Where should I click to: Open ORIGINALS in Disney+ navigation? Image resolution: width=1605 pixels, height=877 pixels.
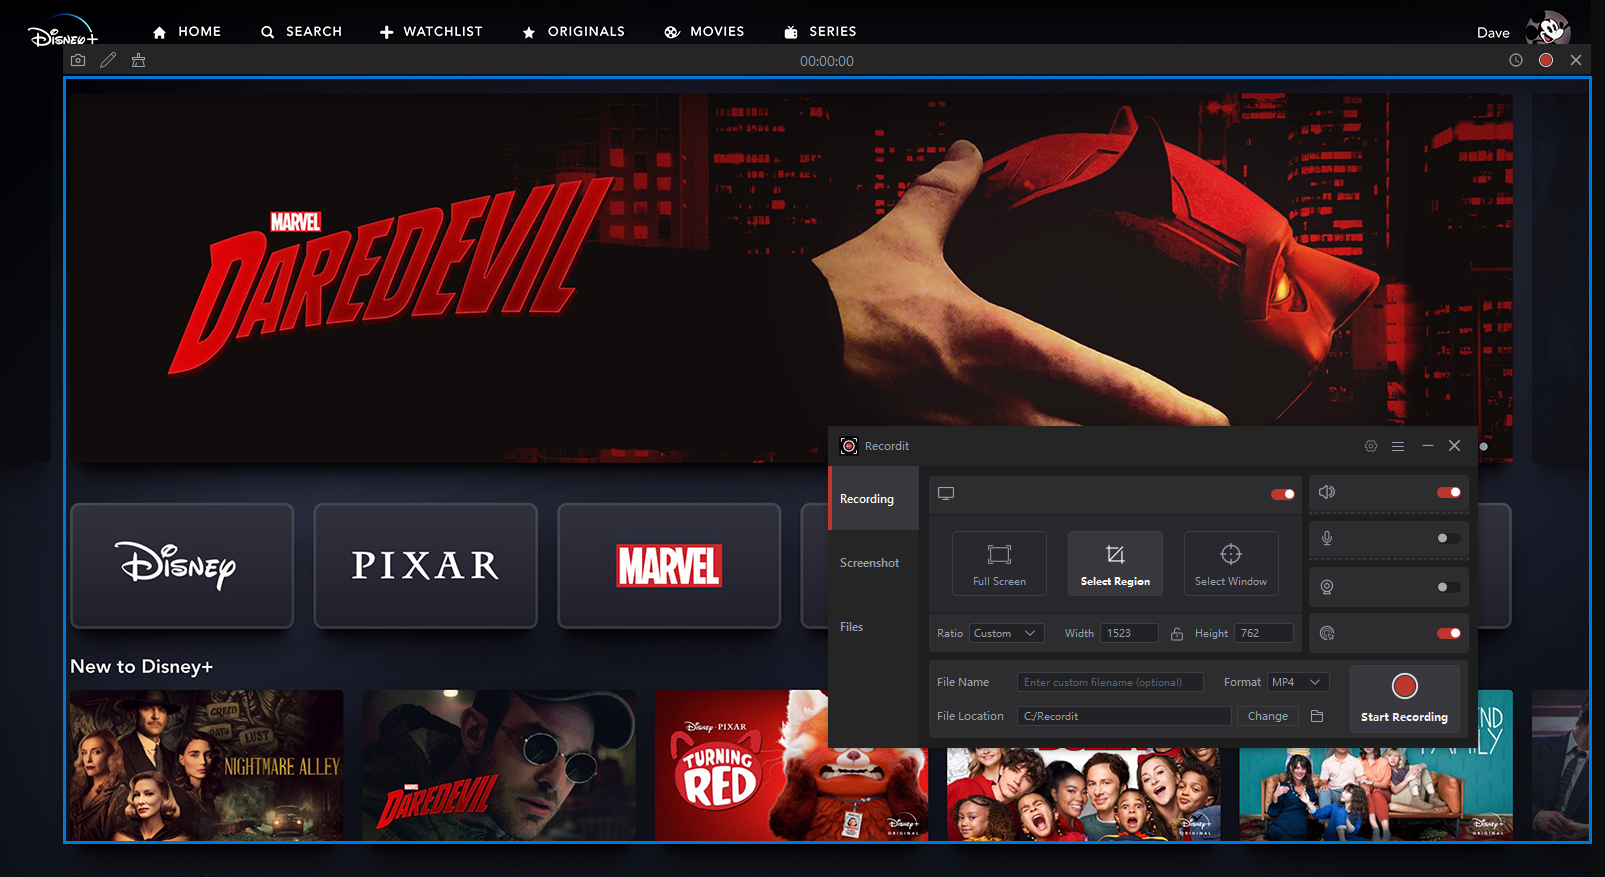coord(573,32)
